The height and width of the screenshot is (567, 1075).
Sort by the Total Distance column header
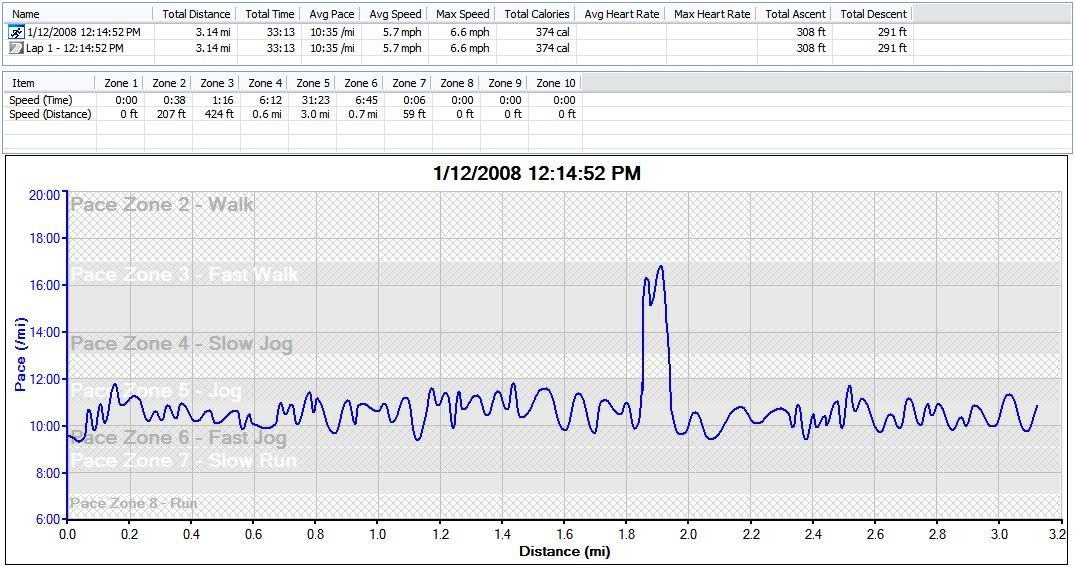tap(194, 14)
